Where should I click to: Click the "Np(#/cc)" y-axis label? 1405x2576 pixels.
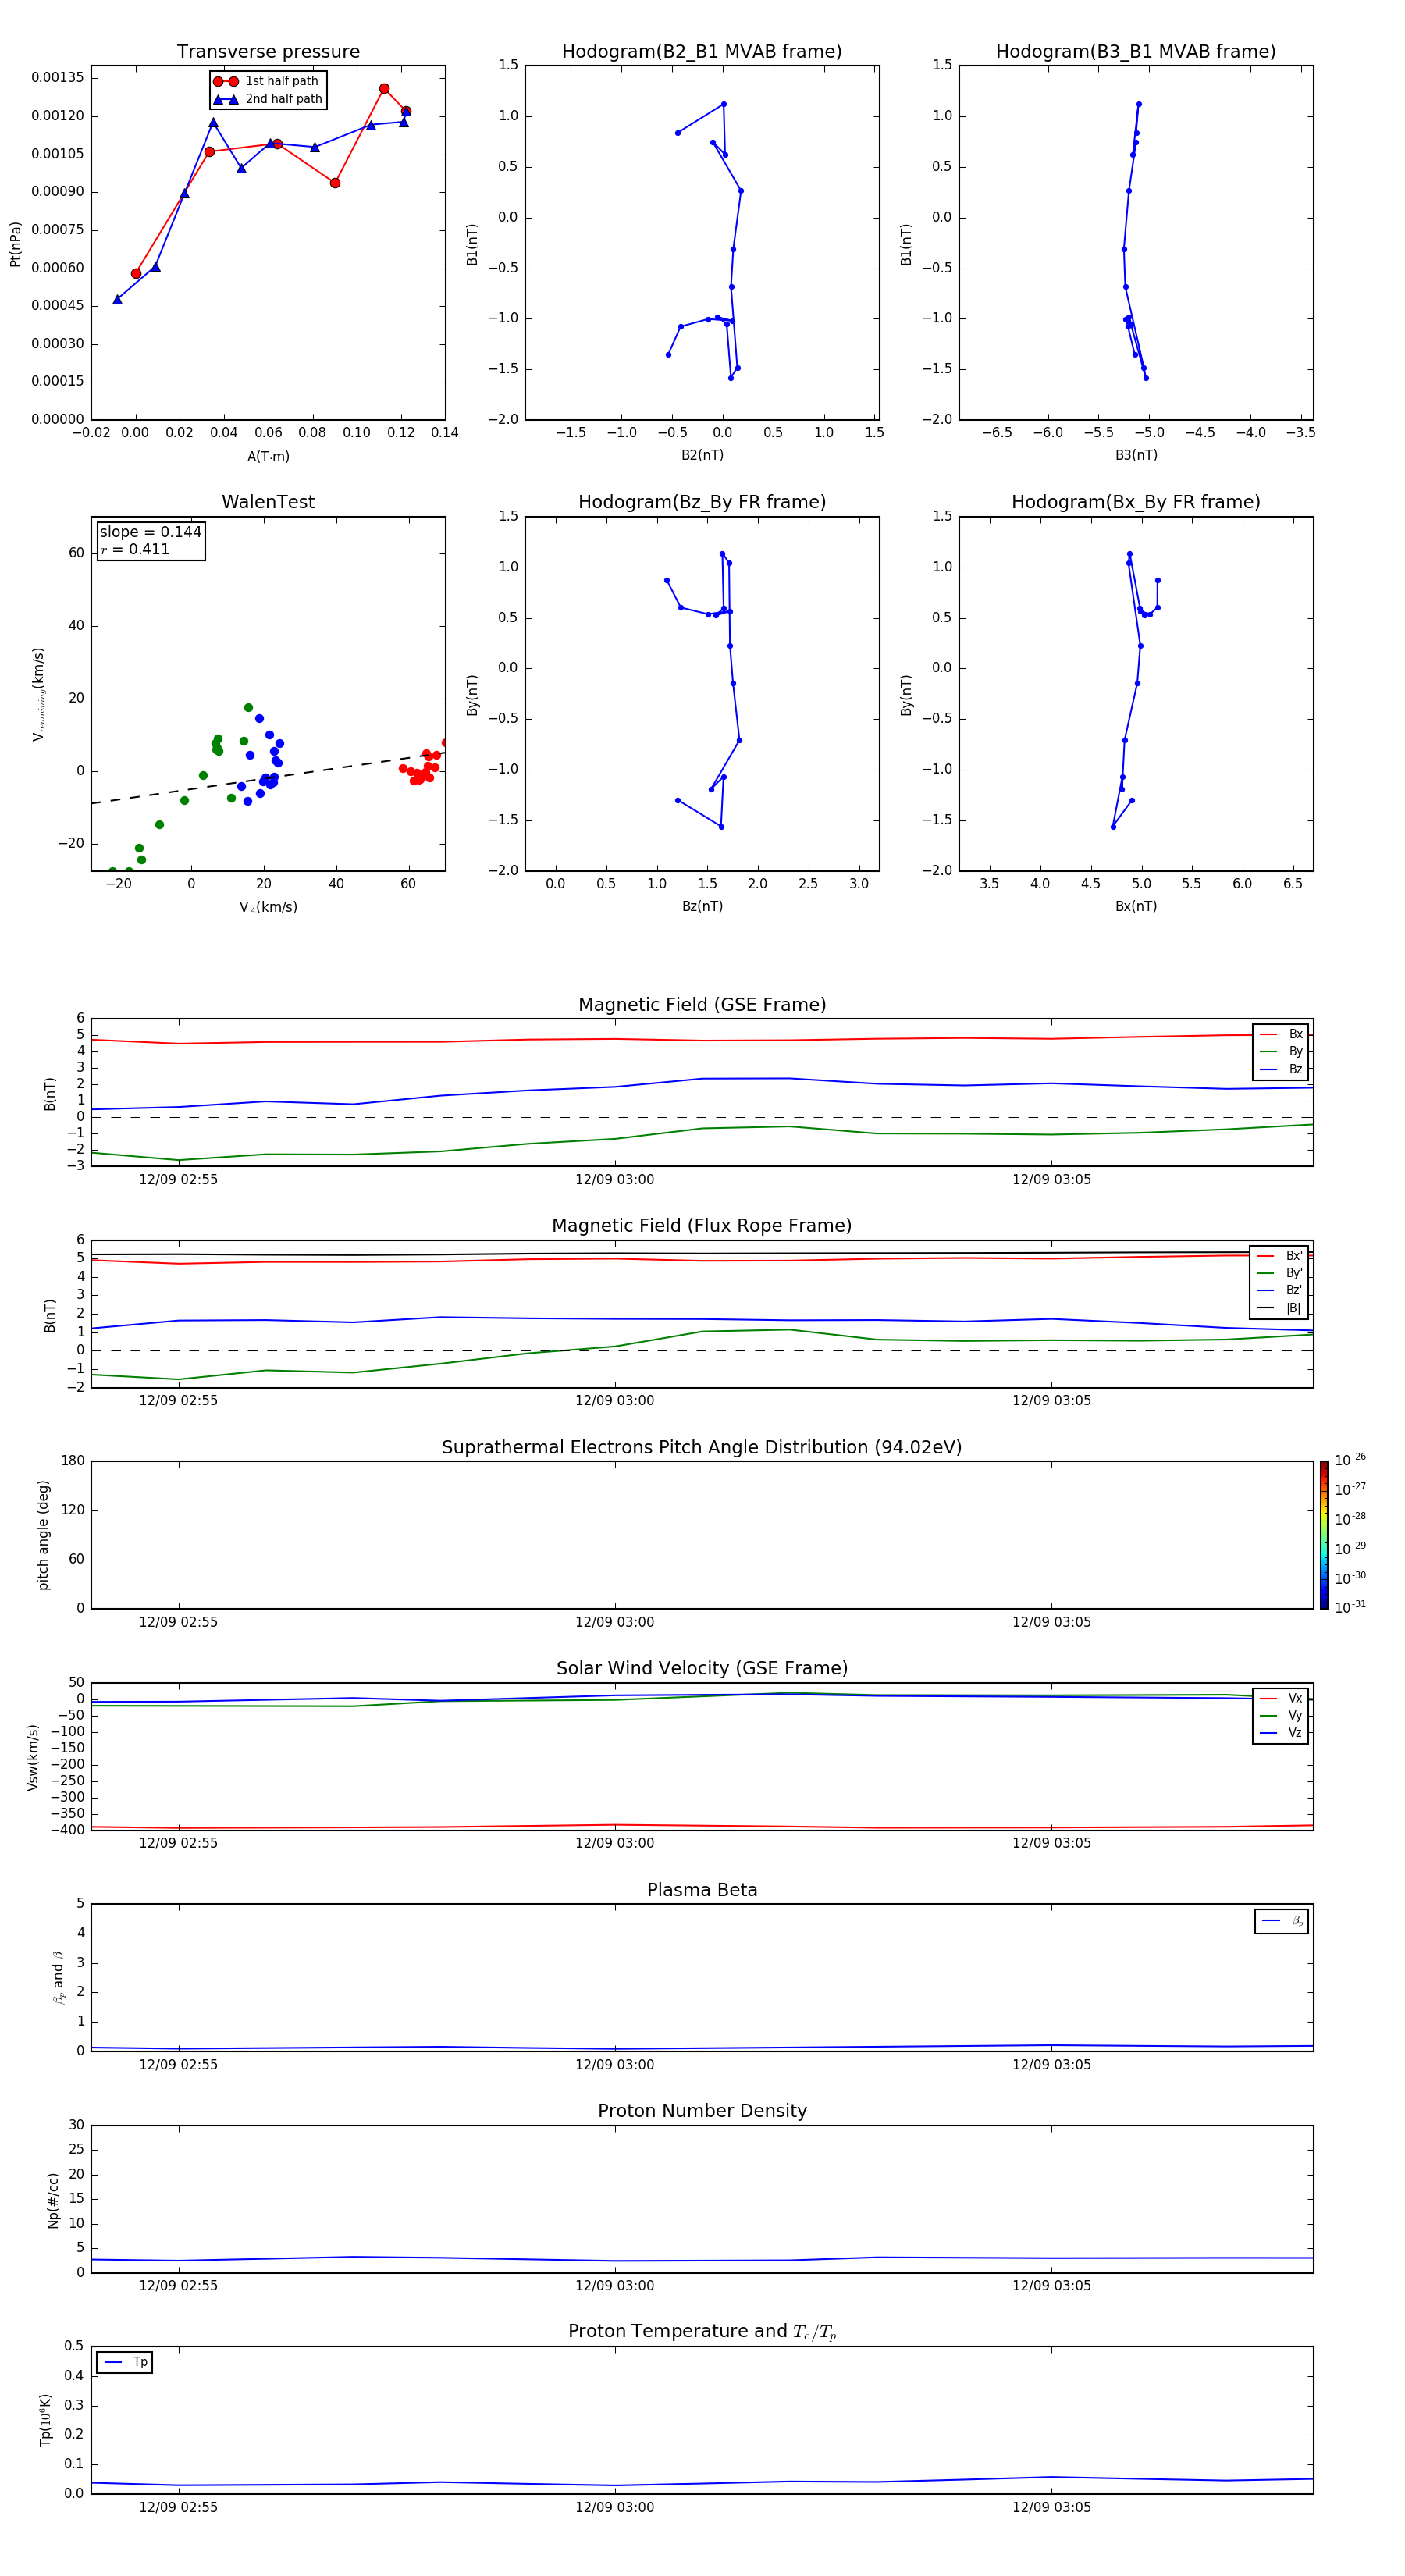point(53,2200)
